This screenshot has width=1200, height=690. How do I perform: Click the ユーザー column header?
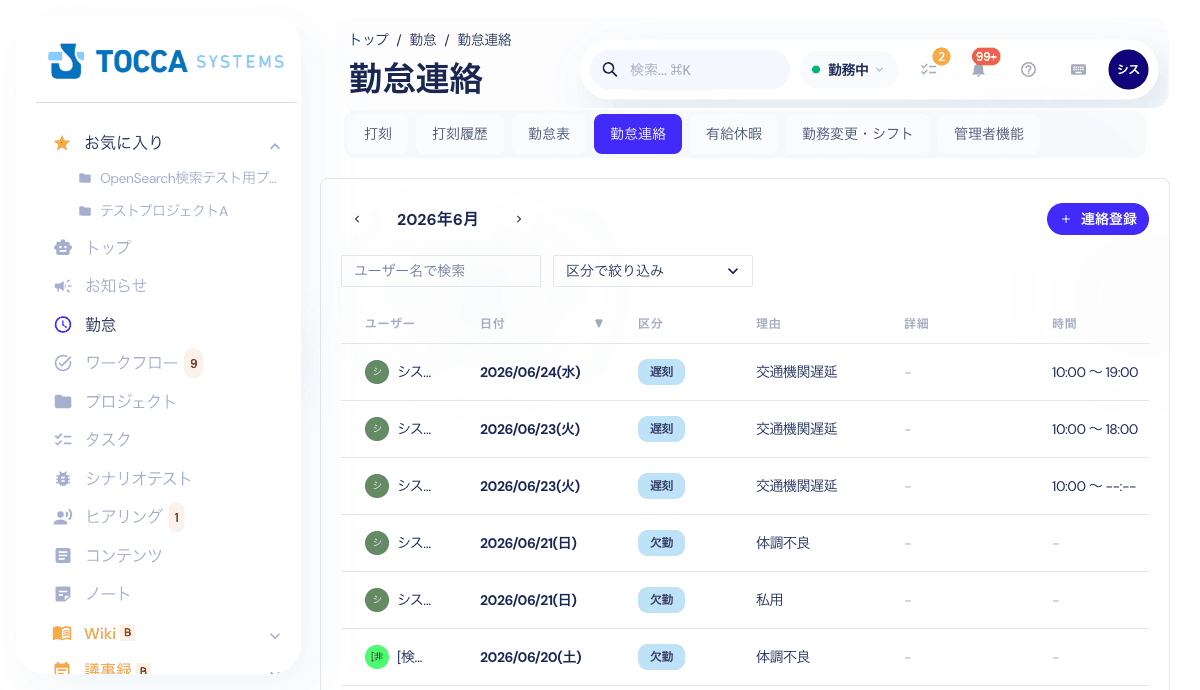tap(390, 324)
